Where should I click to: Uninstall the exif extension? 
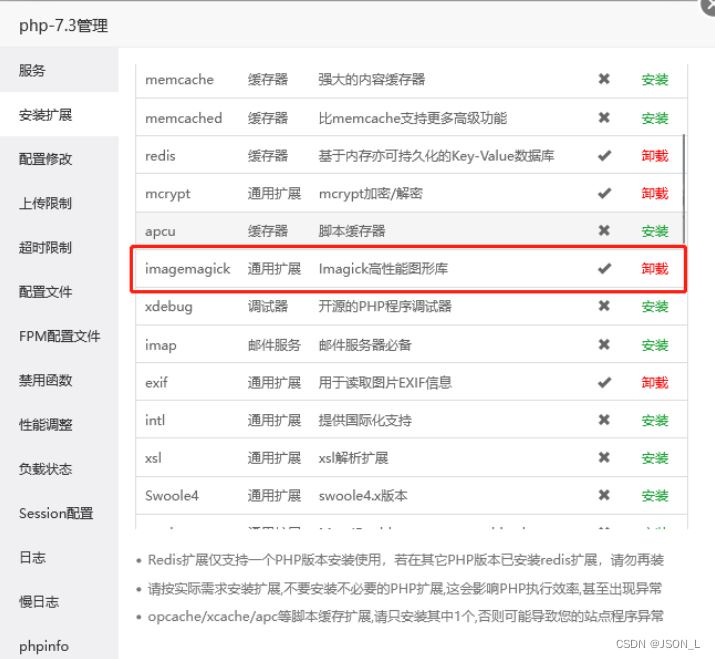click(655, 382)
